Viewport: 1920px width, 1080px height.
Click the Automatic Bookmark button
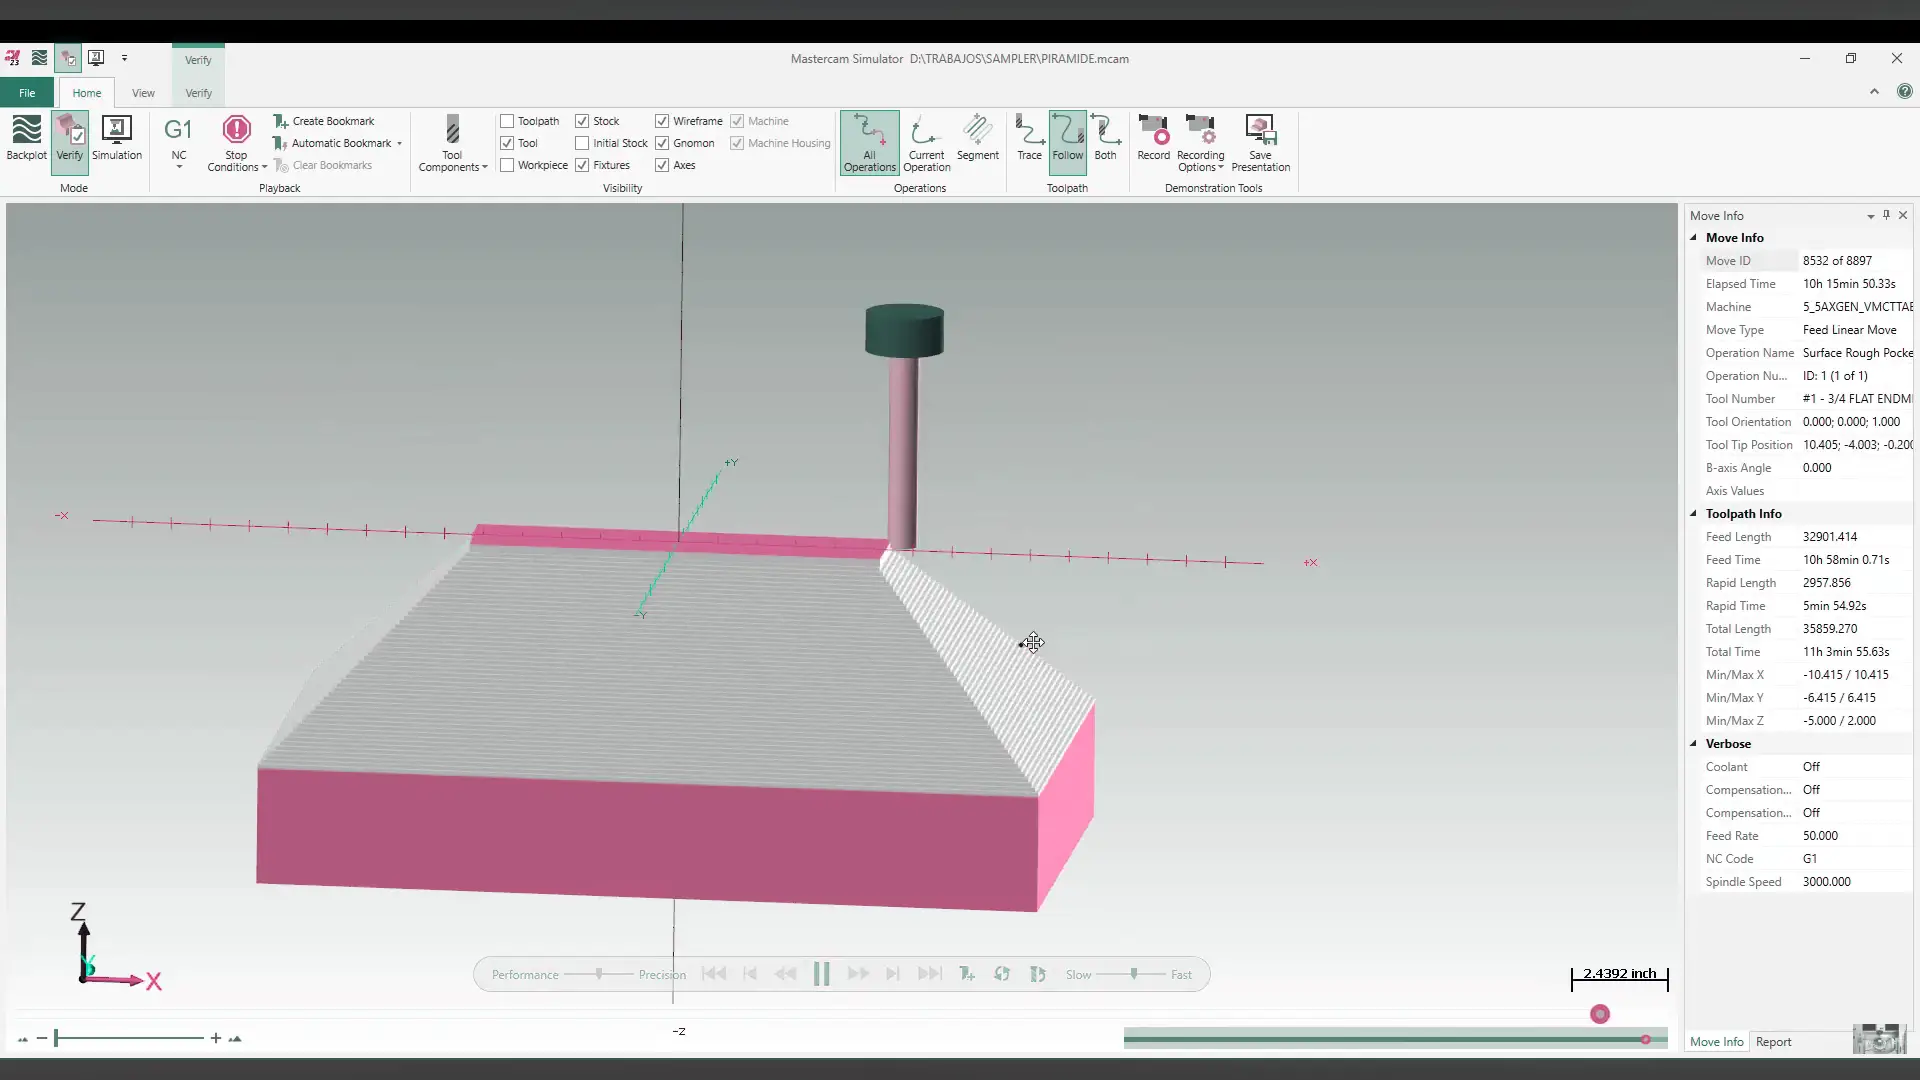point(332,143)
